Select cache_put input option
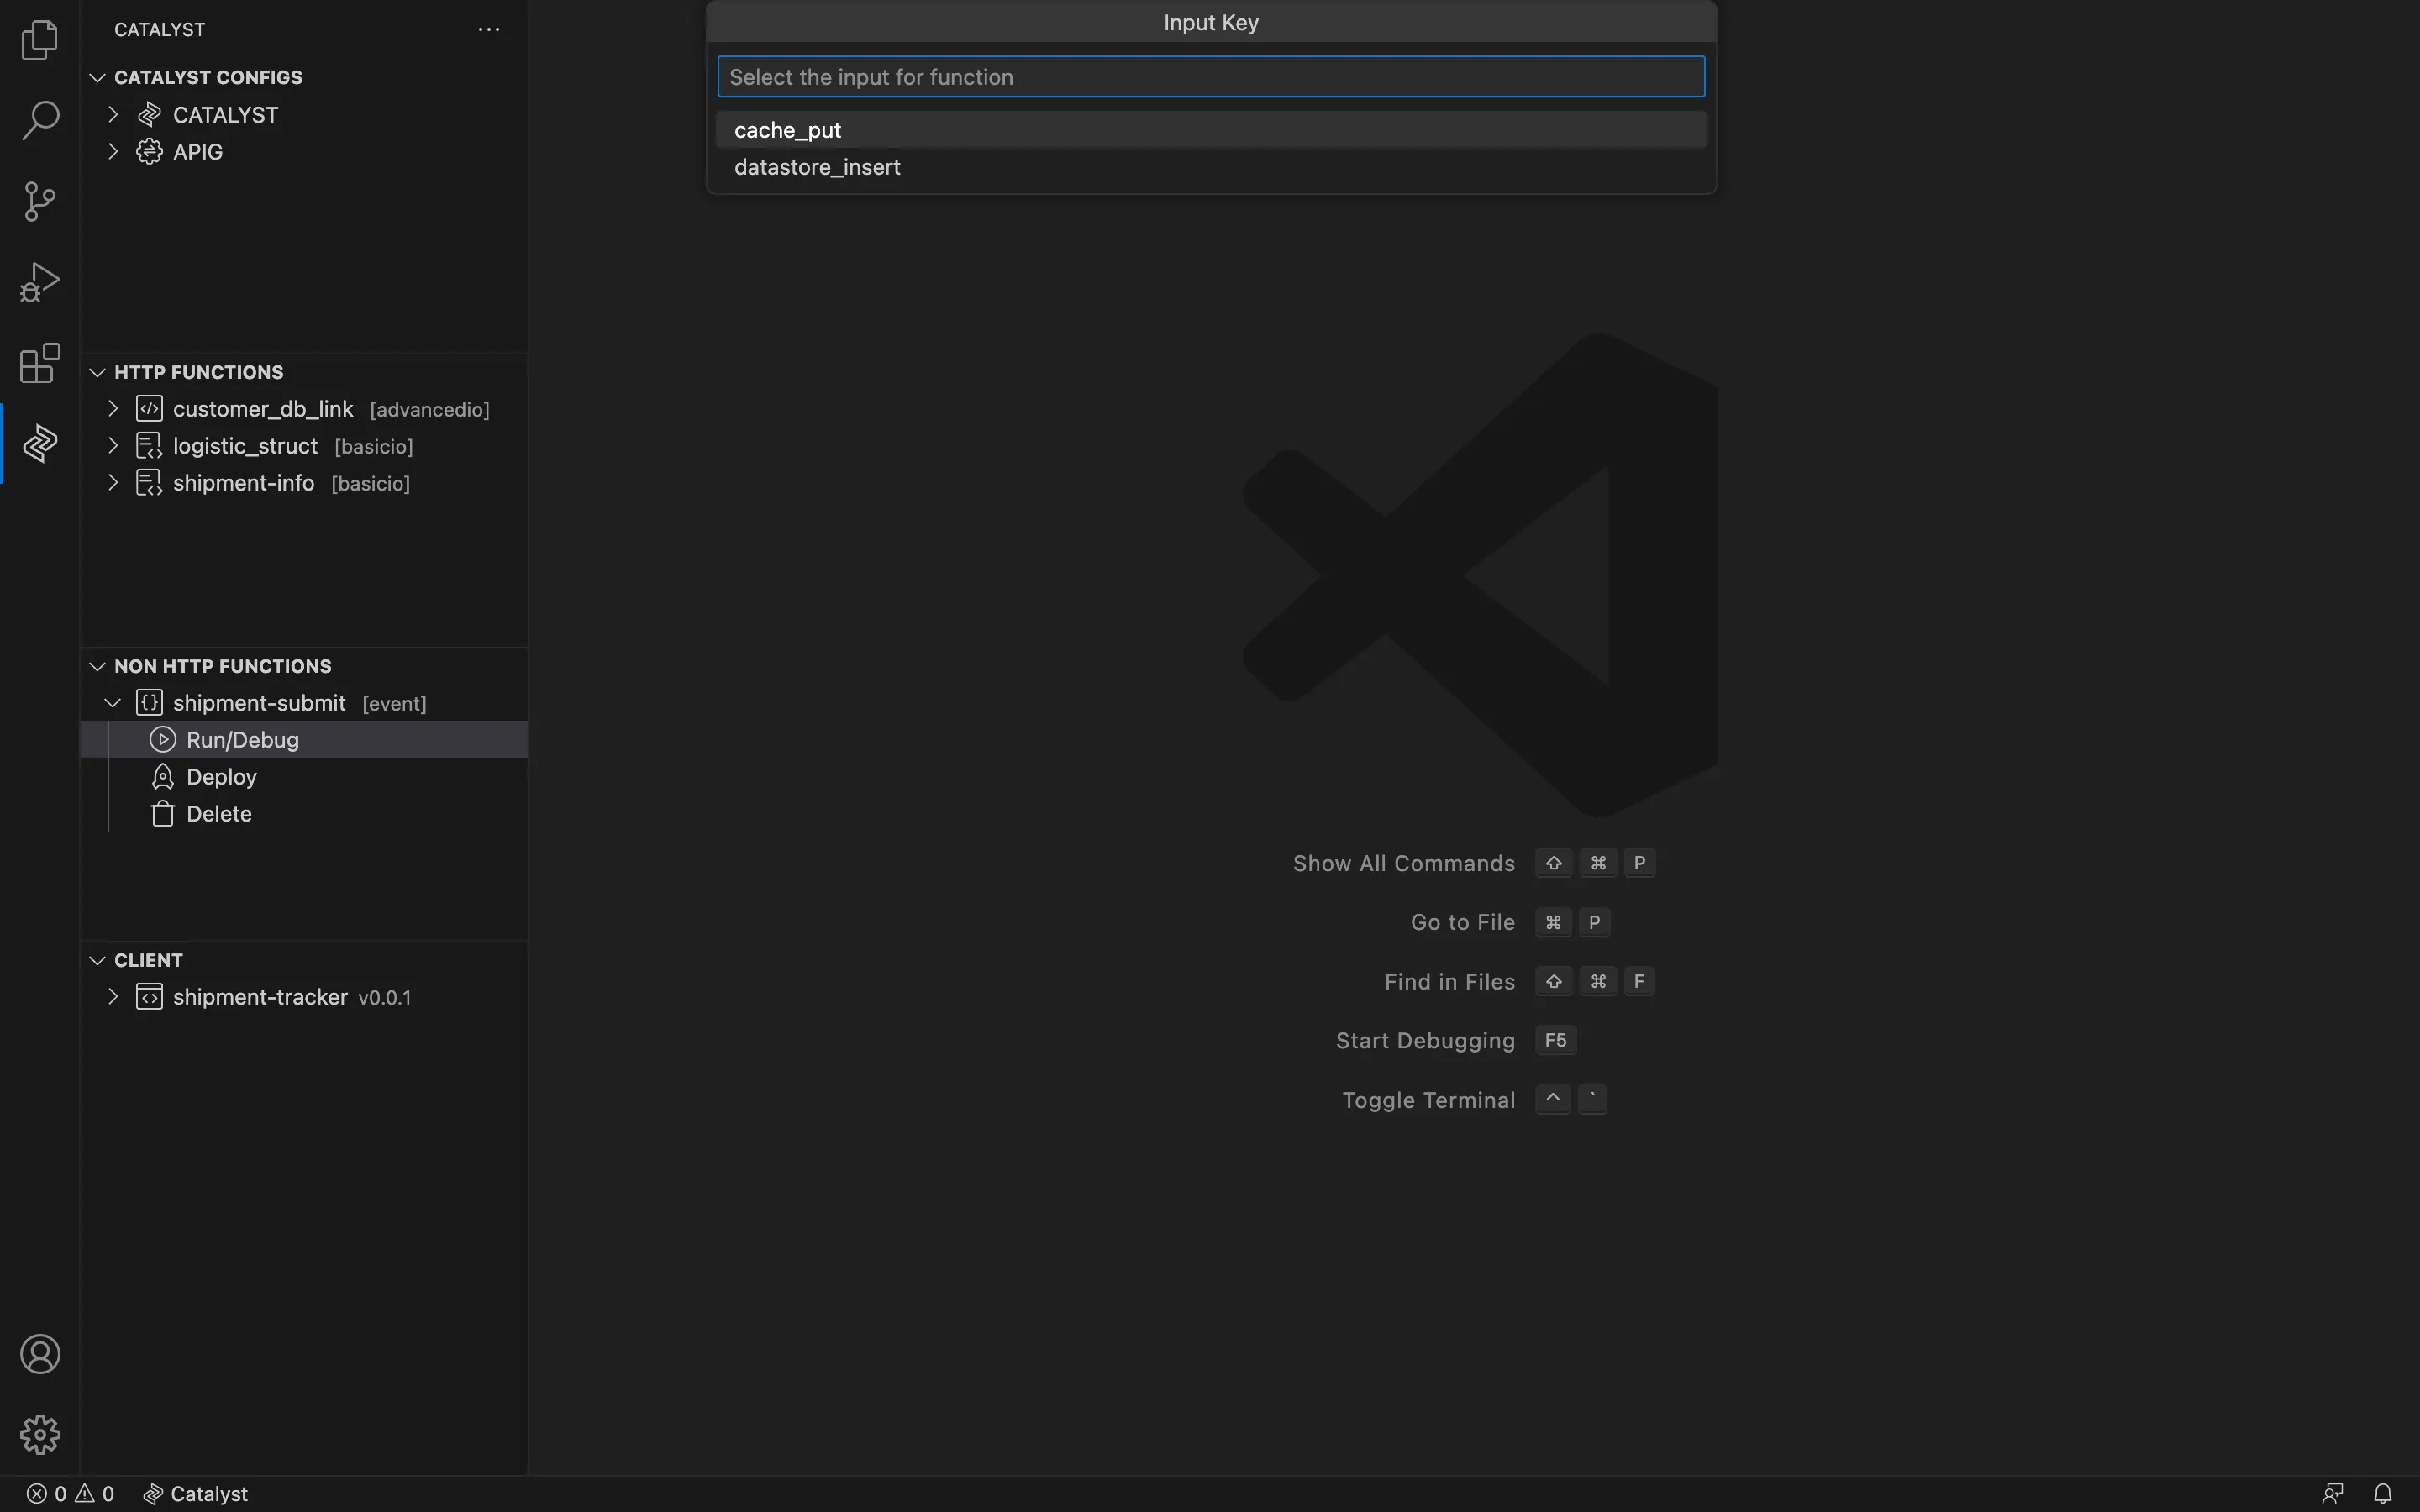Viewport: 2420px width, 1512px height. [1211, 130]
